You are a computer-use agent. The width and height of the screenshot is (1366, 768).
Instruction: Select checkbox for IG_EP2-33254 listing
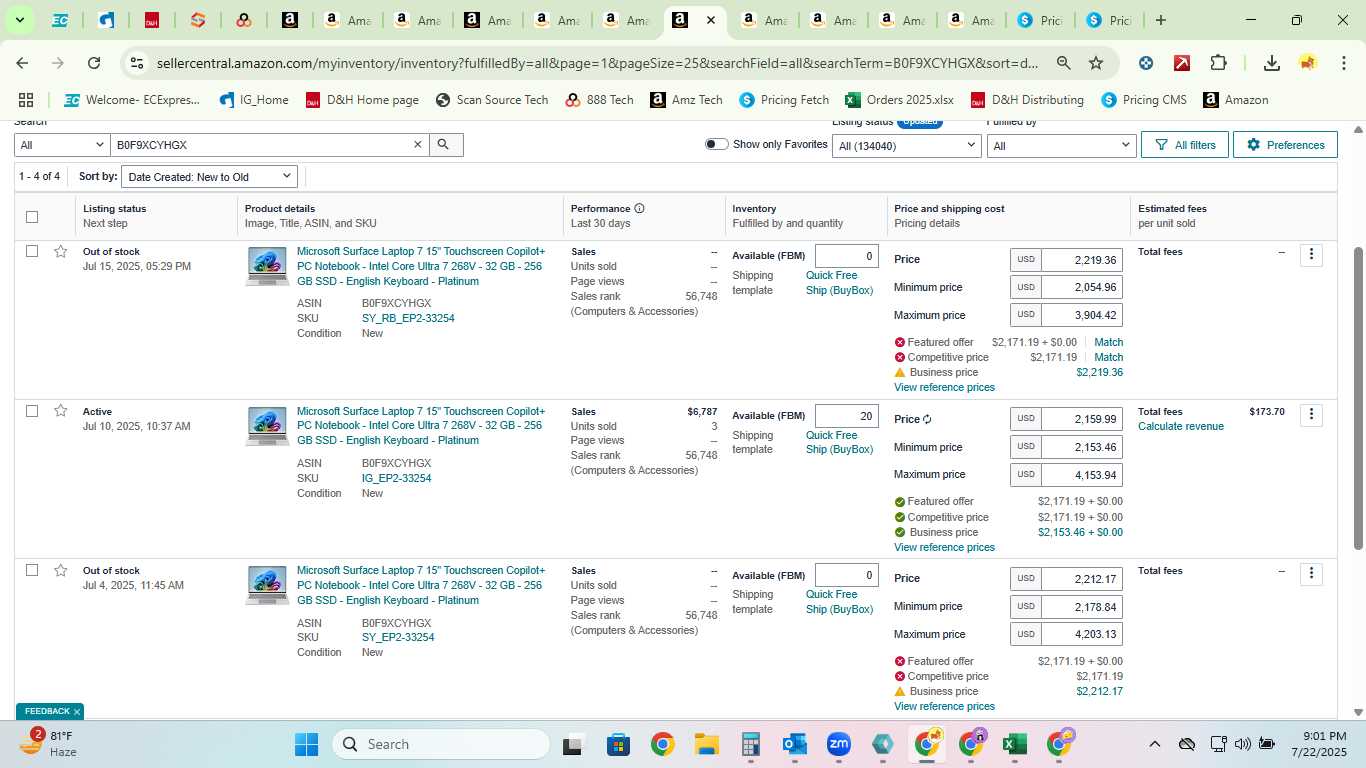pos(32,411)
